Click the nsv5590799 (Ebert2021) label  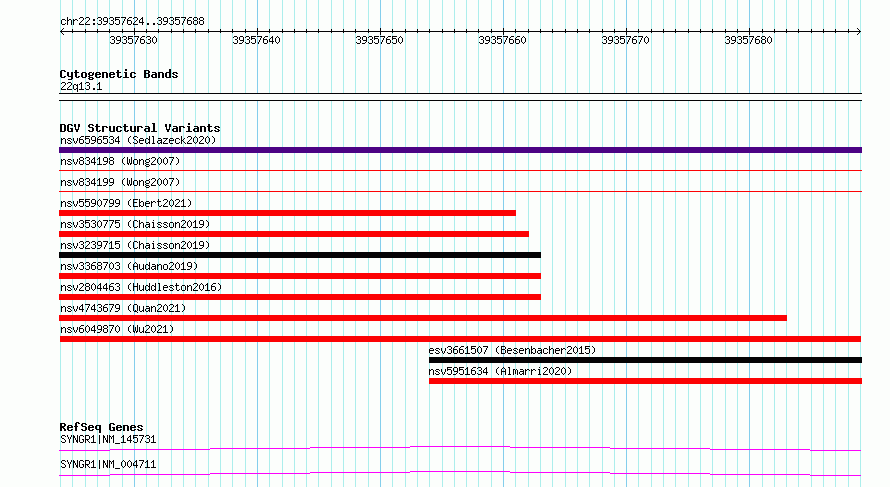126,203
